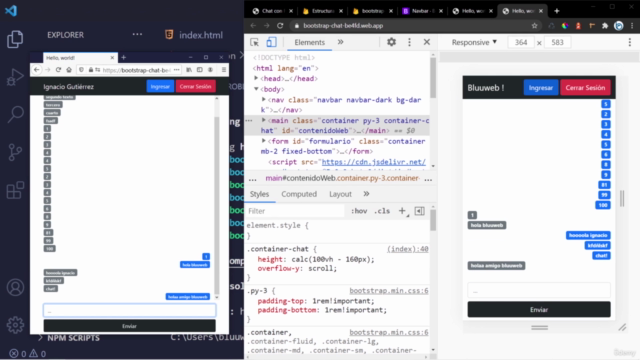Go back in the Firefox window
Viewport: 640px width, 360px height.
[x=37, y=70]
